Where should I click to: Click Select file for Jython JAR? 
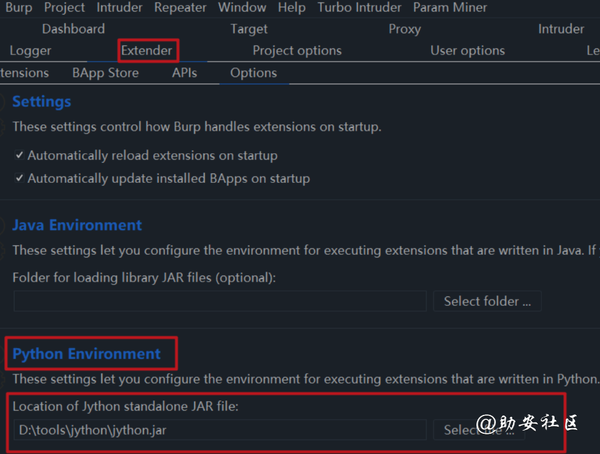(487, 430)
